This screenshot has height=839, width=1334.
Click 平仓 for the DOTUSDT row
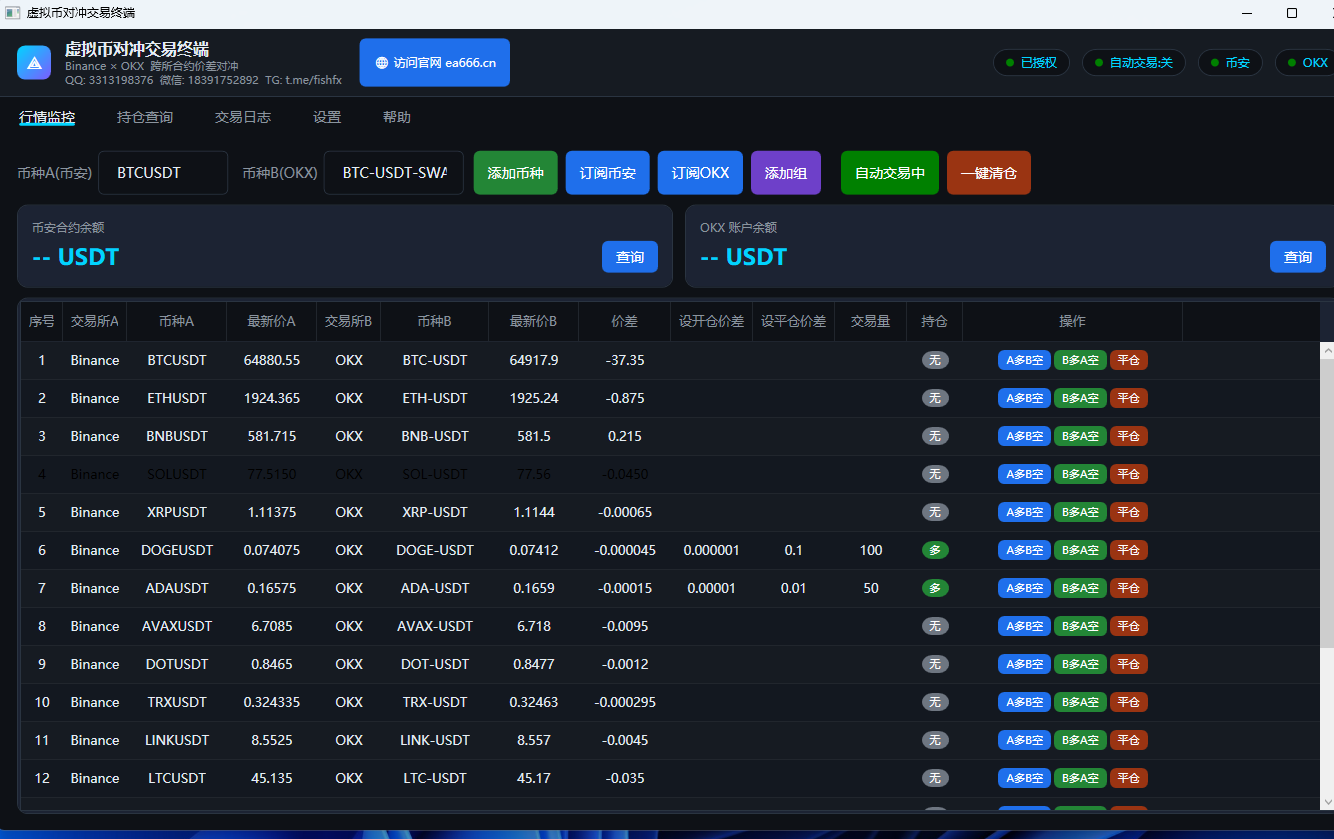pyautogui.click(x=1129, y=664)
